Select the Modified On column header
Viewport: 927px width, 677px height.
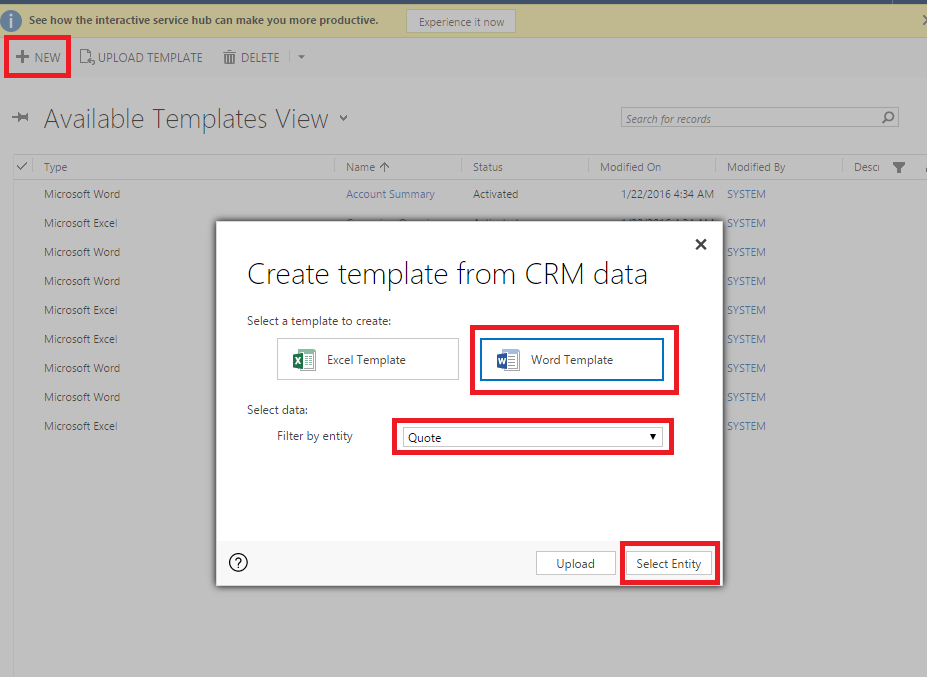coord(632,166)
